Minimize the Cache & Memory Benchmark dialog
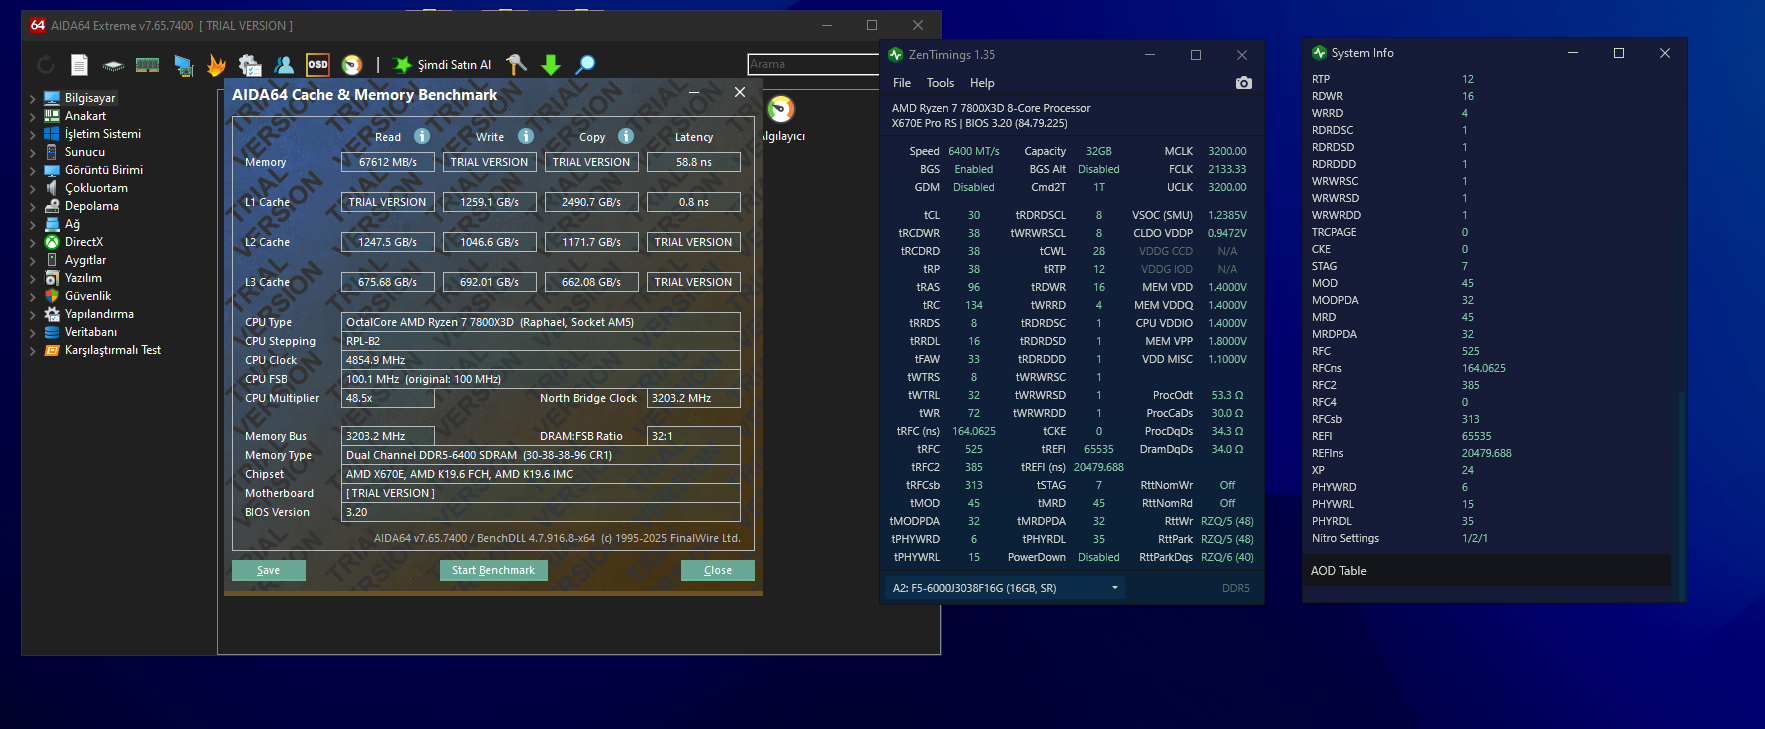 click(x=694, y=92)
